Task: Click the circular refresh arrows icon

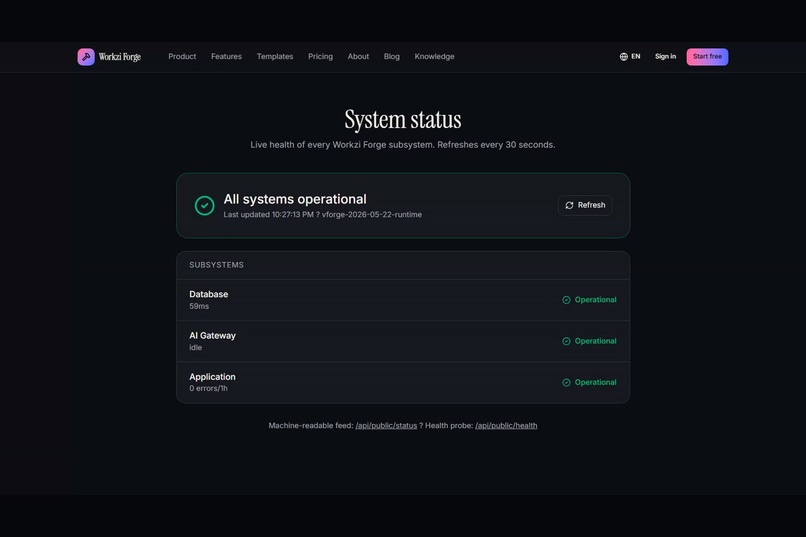Action: coord(569,205)
